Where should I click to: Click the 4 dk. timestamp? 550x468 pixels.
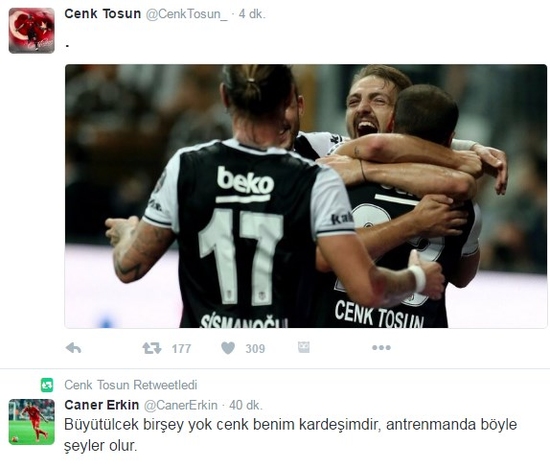(x=252, y=14)
